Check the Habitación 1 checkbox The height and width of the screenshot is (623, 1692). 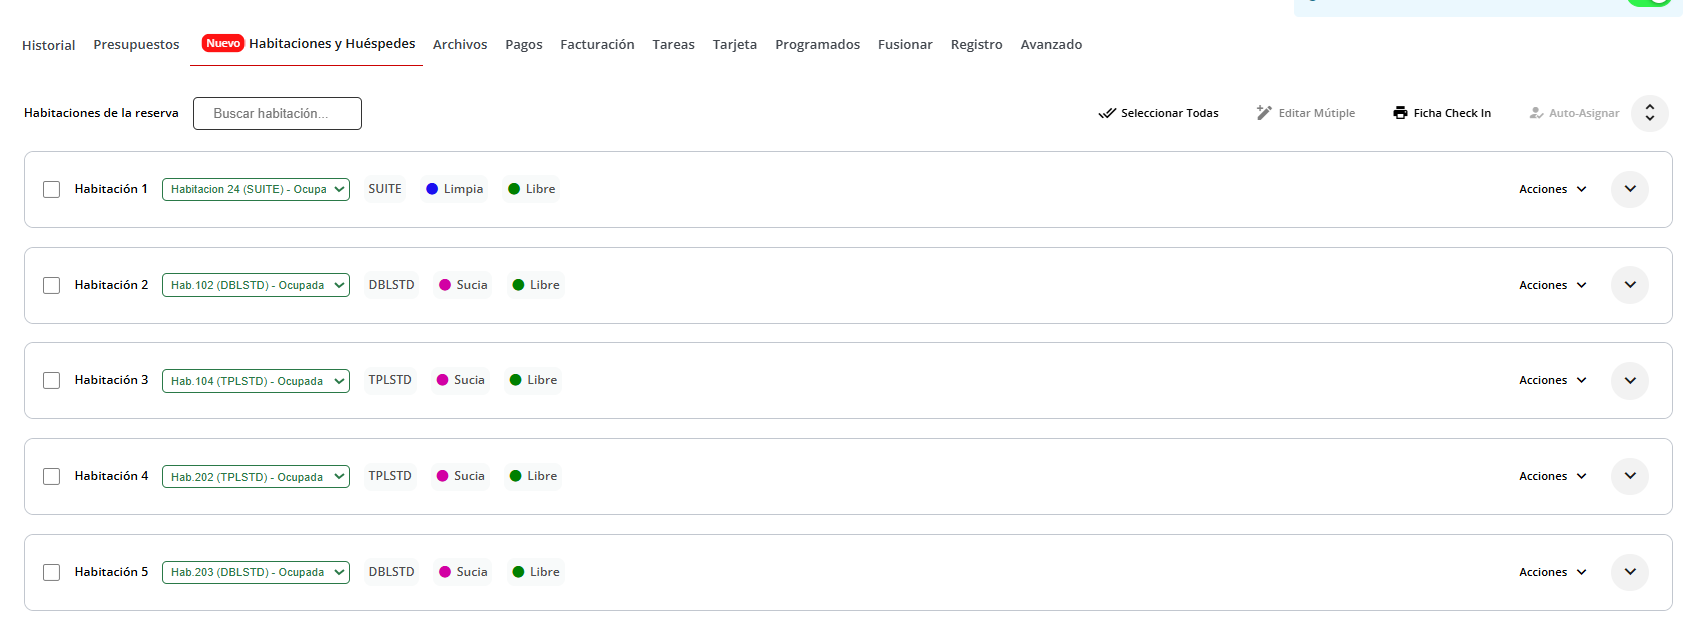pyautogui.click(x=52, y=189)
